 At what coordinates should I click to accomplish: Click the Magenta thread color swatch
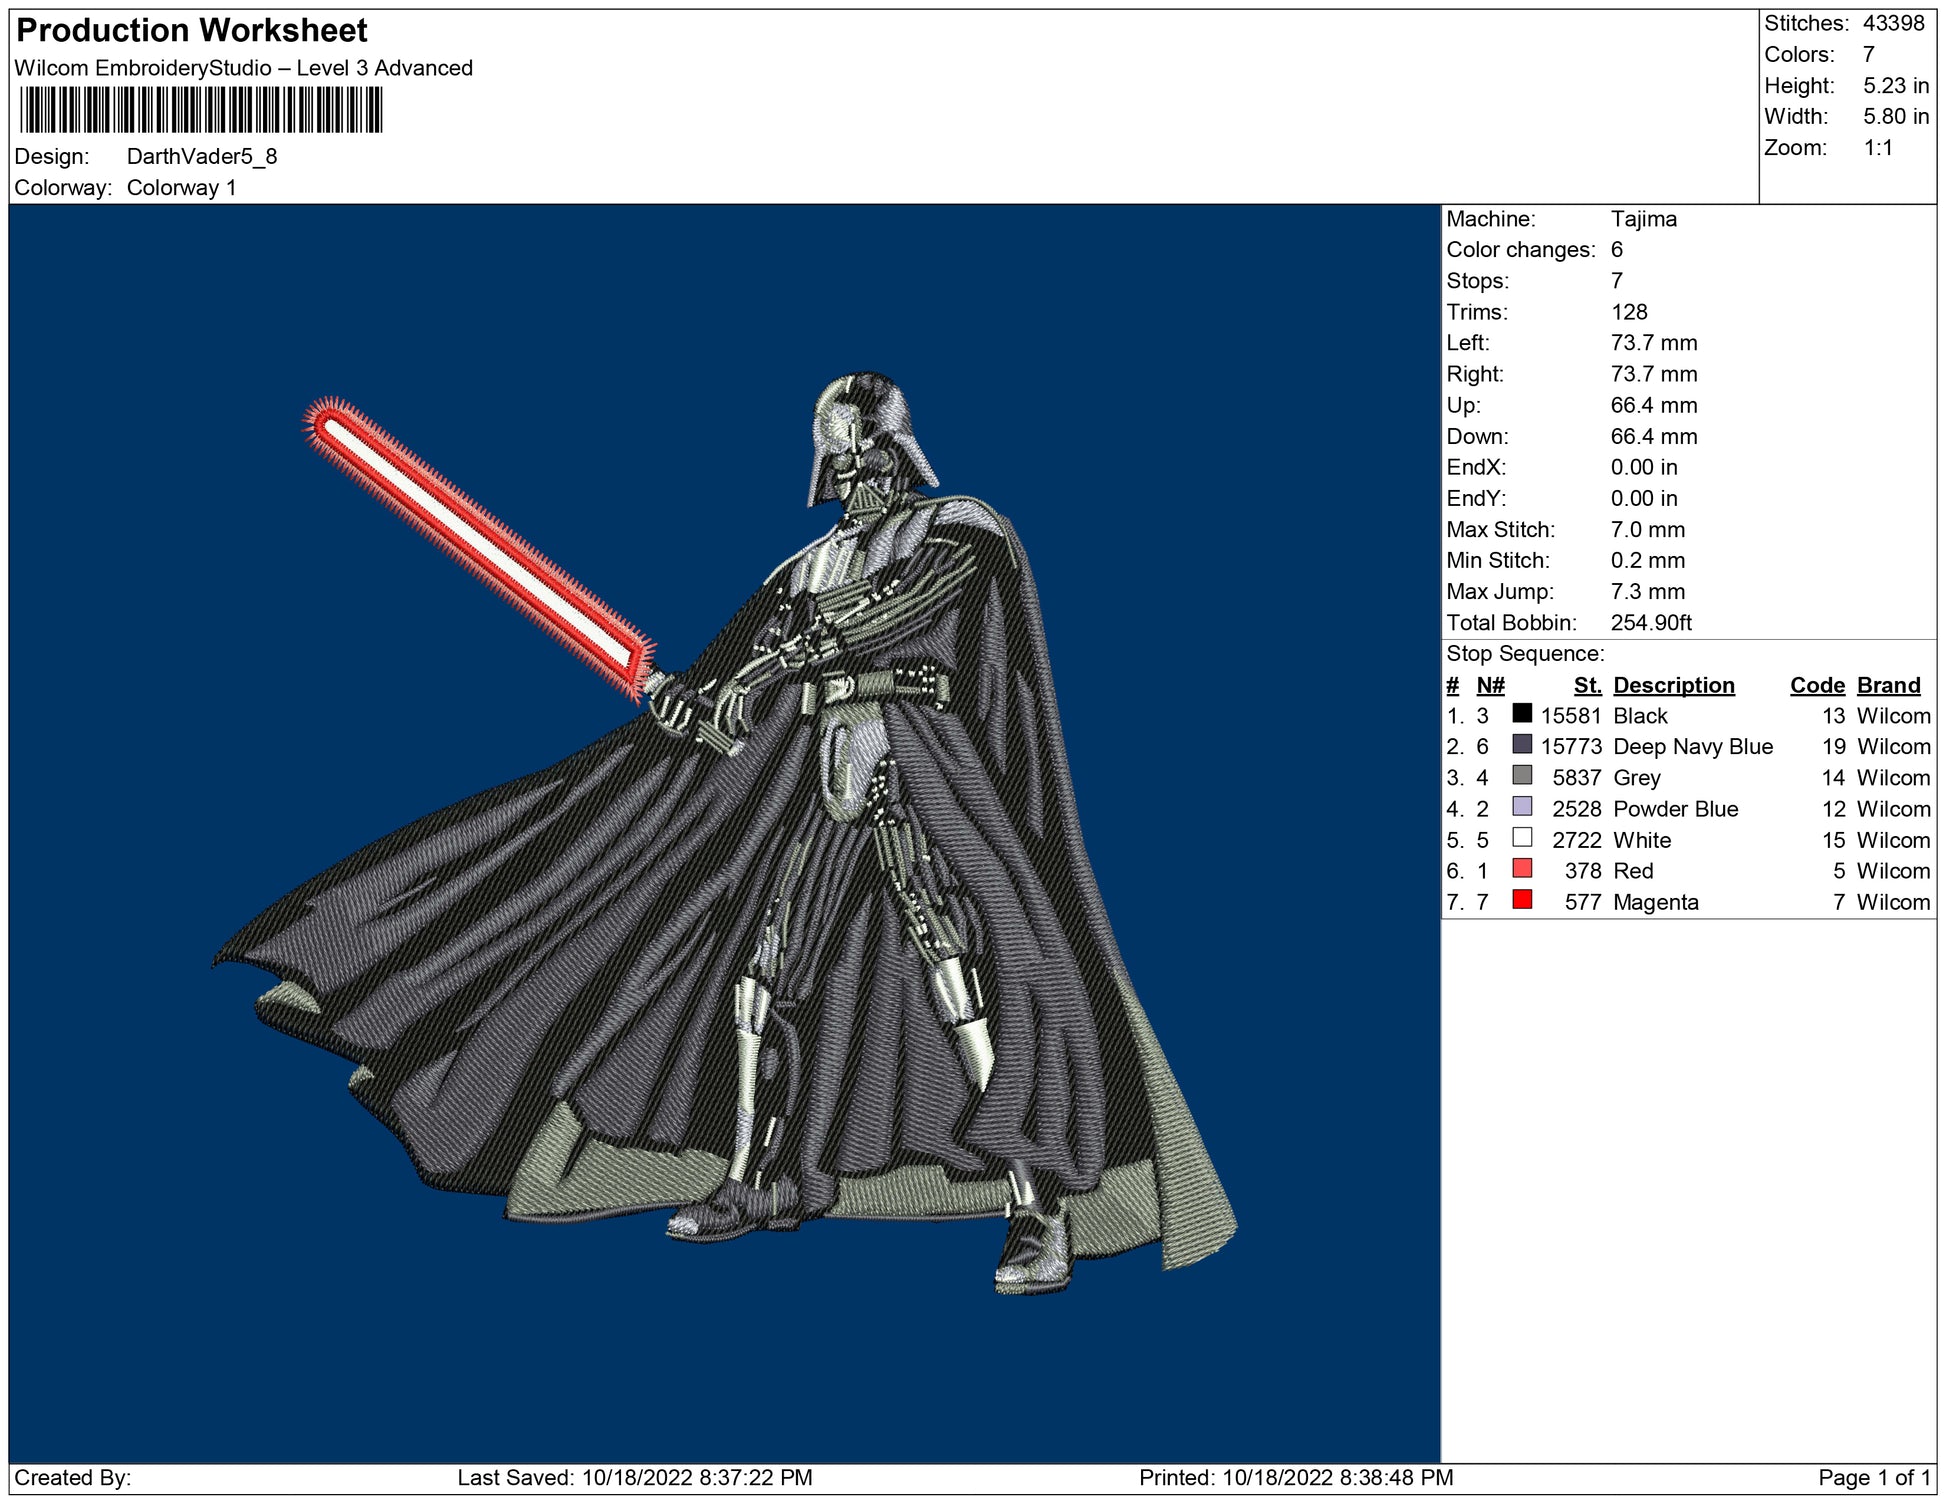pos(1521,899)
